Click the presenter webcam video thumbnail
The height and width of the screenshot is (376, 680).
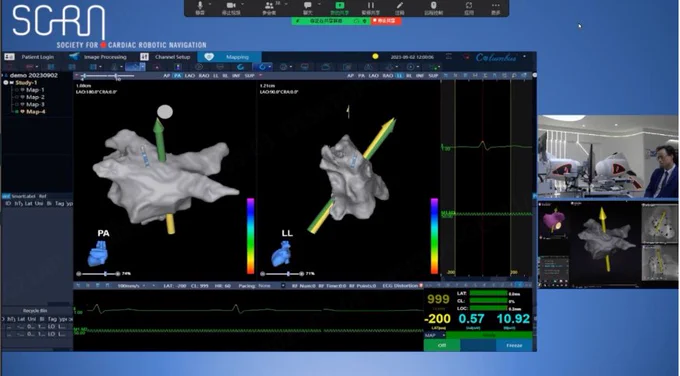pos(608,156)
